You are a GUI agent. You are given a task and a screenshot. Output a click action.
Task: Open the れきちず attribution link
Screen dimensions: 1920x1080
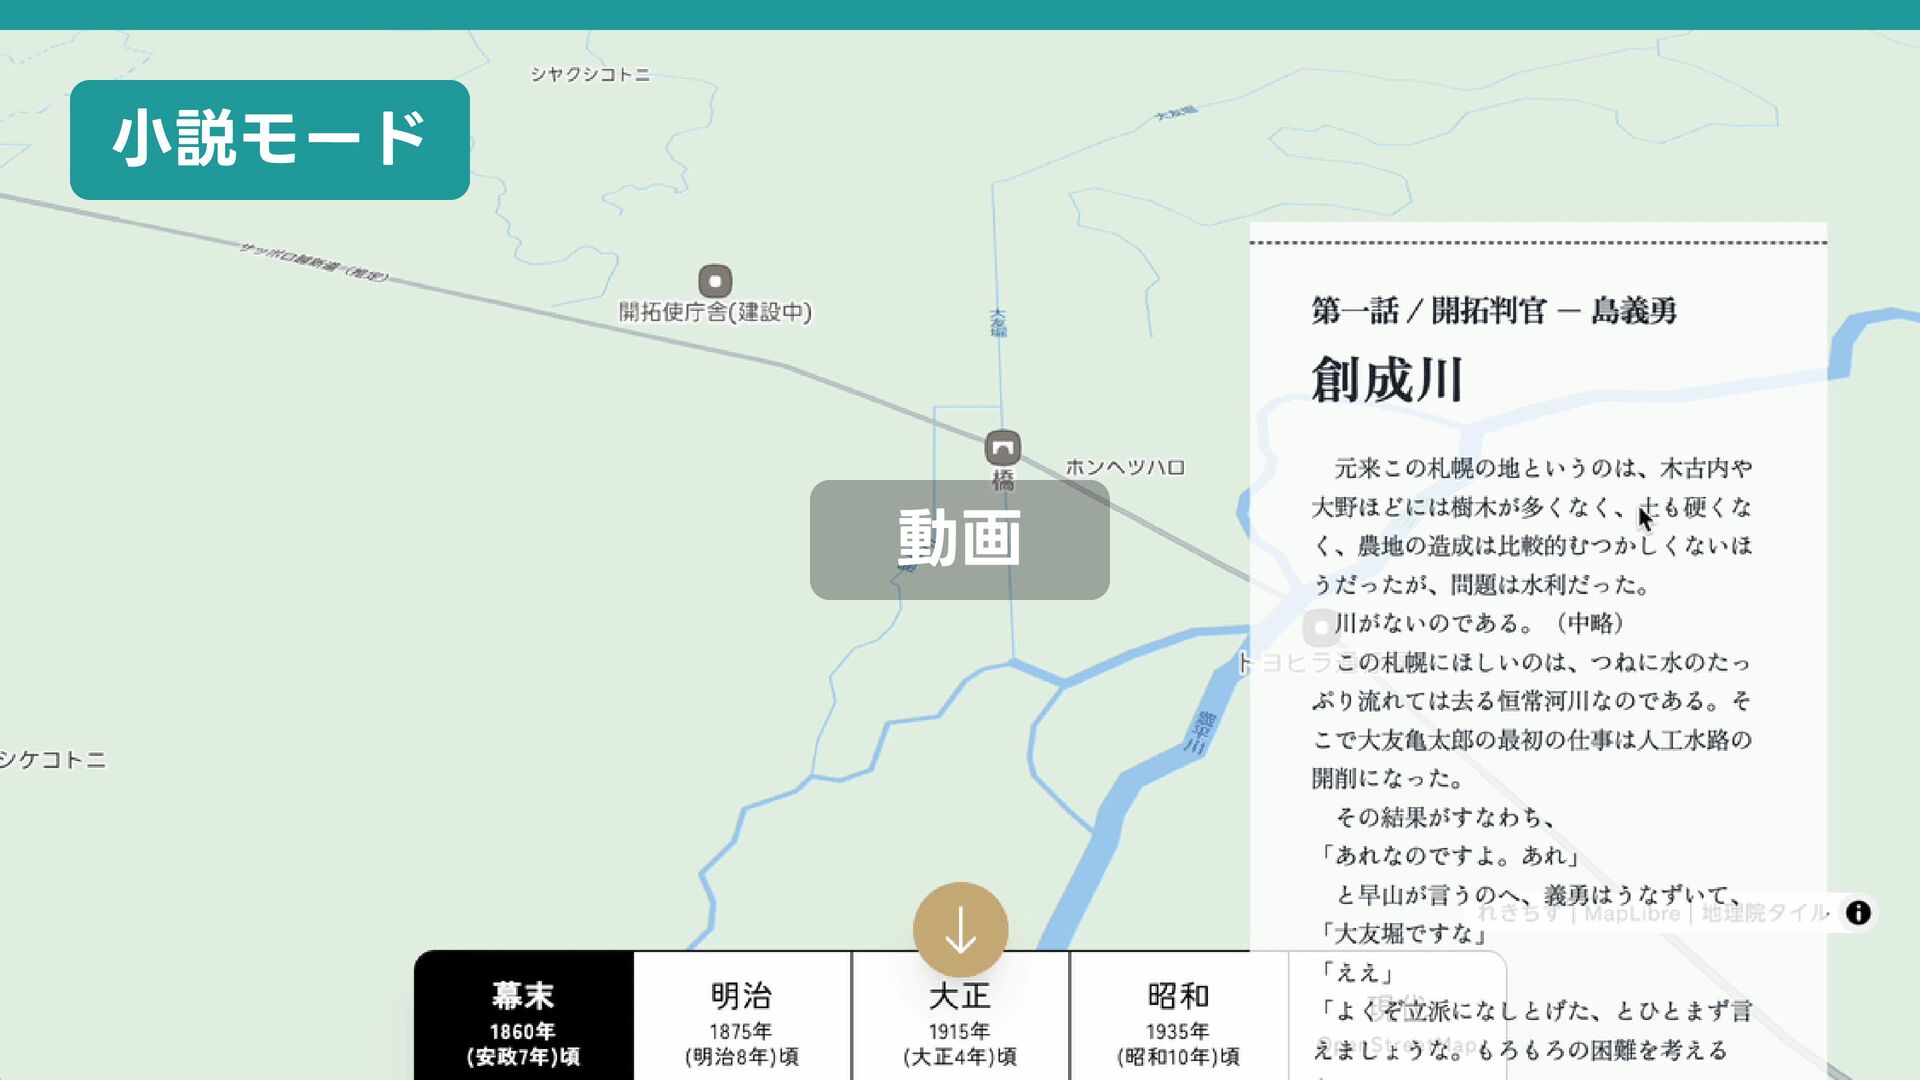click(1517, 914)
